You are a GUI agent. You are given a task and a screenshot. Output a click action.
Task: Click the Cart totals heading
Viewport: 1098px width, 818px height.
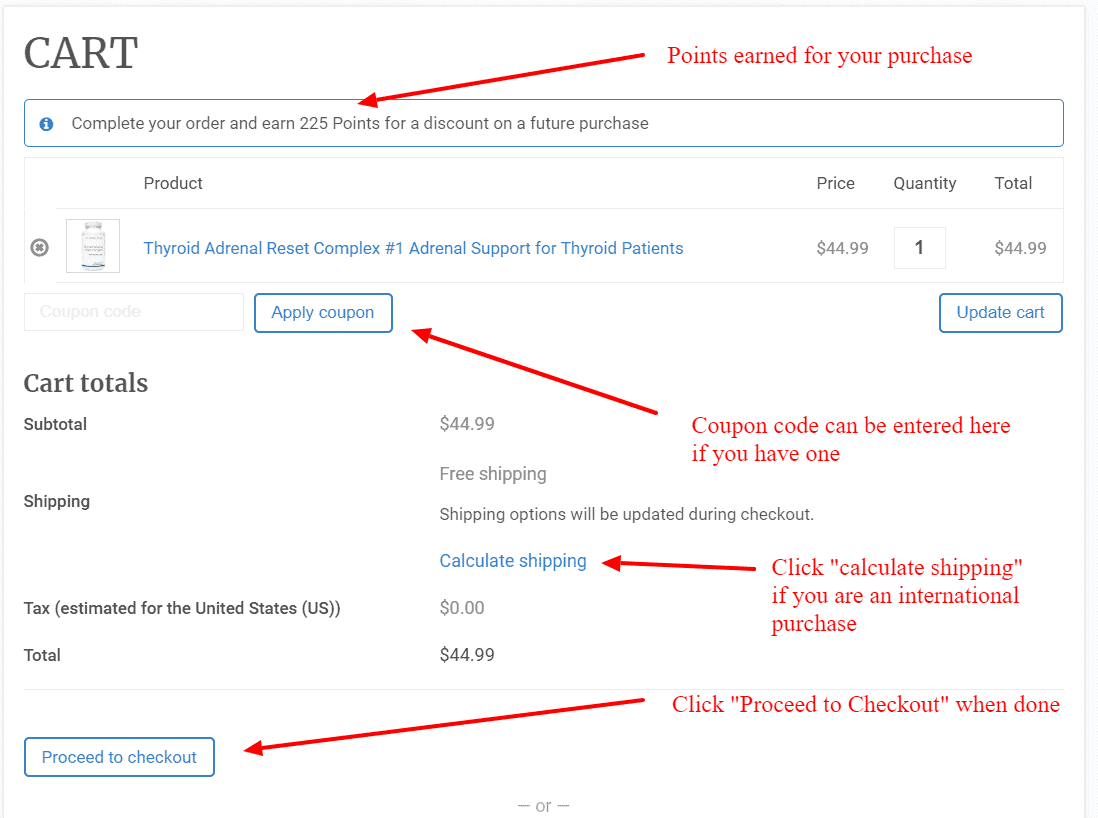[86, 383]
